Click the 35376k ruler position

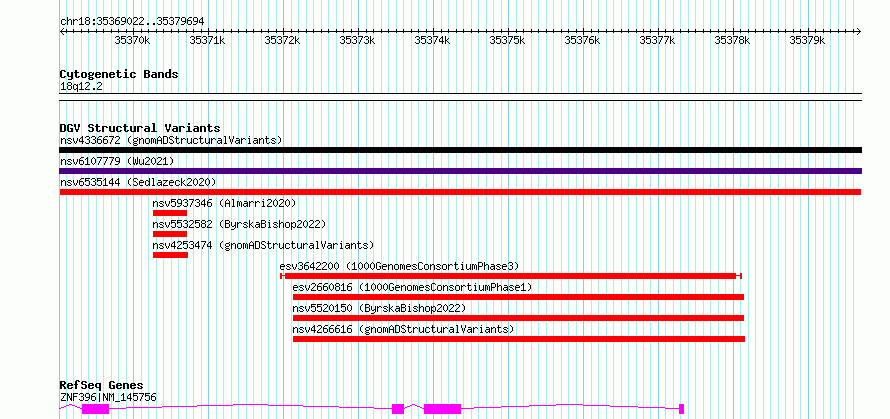coord(582,40)
